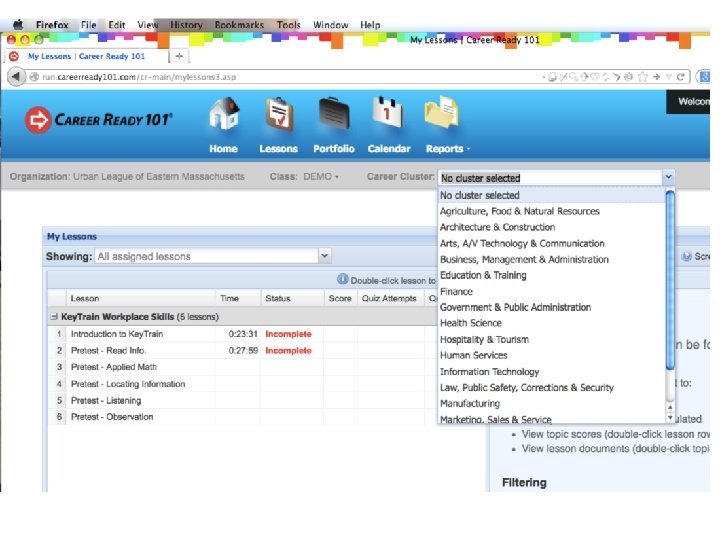Viewport: 720px width, 540px height.
Task: Select Introduction to KeyTrain lesson row
Action: pyautogui.click(x=242, y=334)
